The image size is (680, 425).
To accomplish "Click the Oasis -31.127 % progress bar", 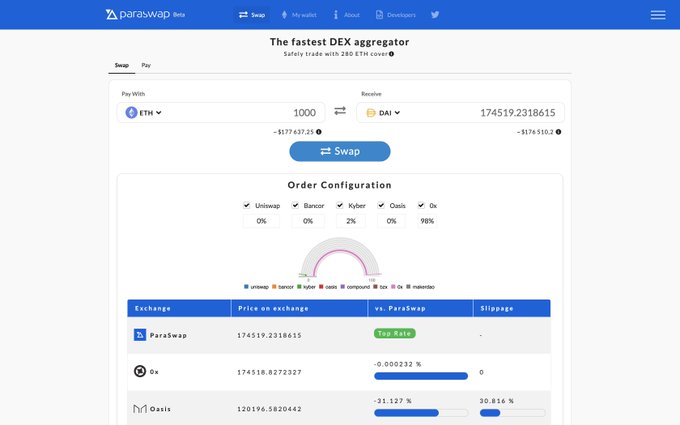I will point(421,413).
